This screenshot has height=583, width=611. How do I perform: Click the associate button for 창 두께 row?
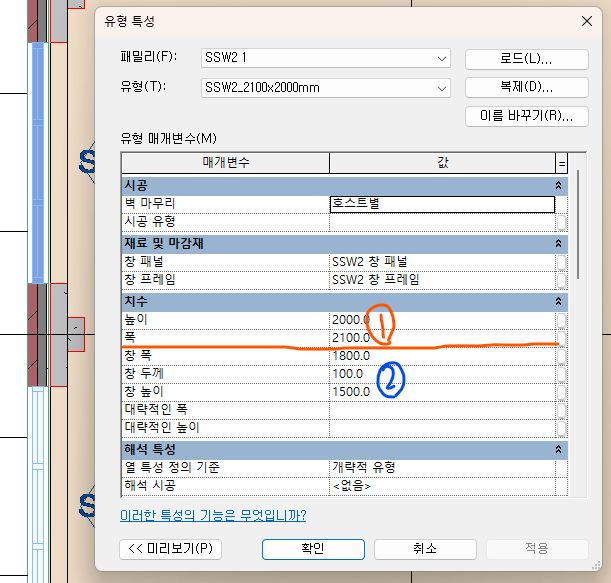click(562, 373)
